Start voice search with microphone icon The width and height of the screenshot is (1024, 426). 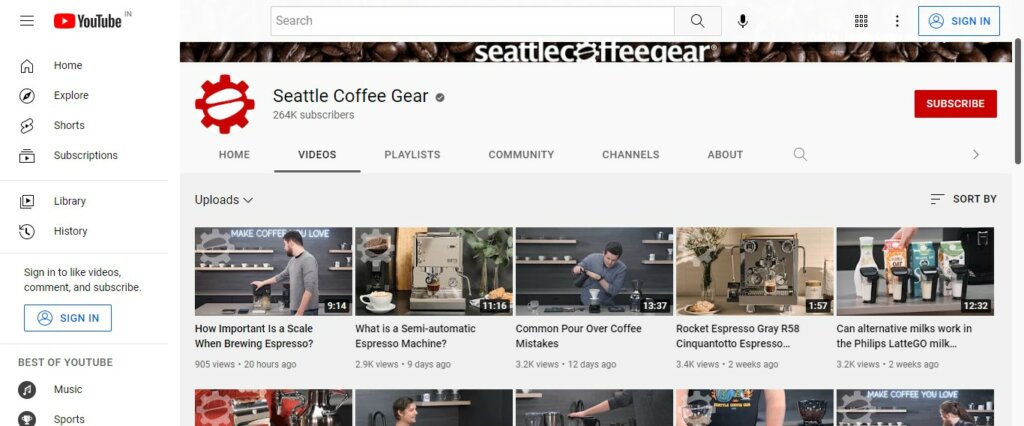(743, 21)
